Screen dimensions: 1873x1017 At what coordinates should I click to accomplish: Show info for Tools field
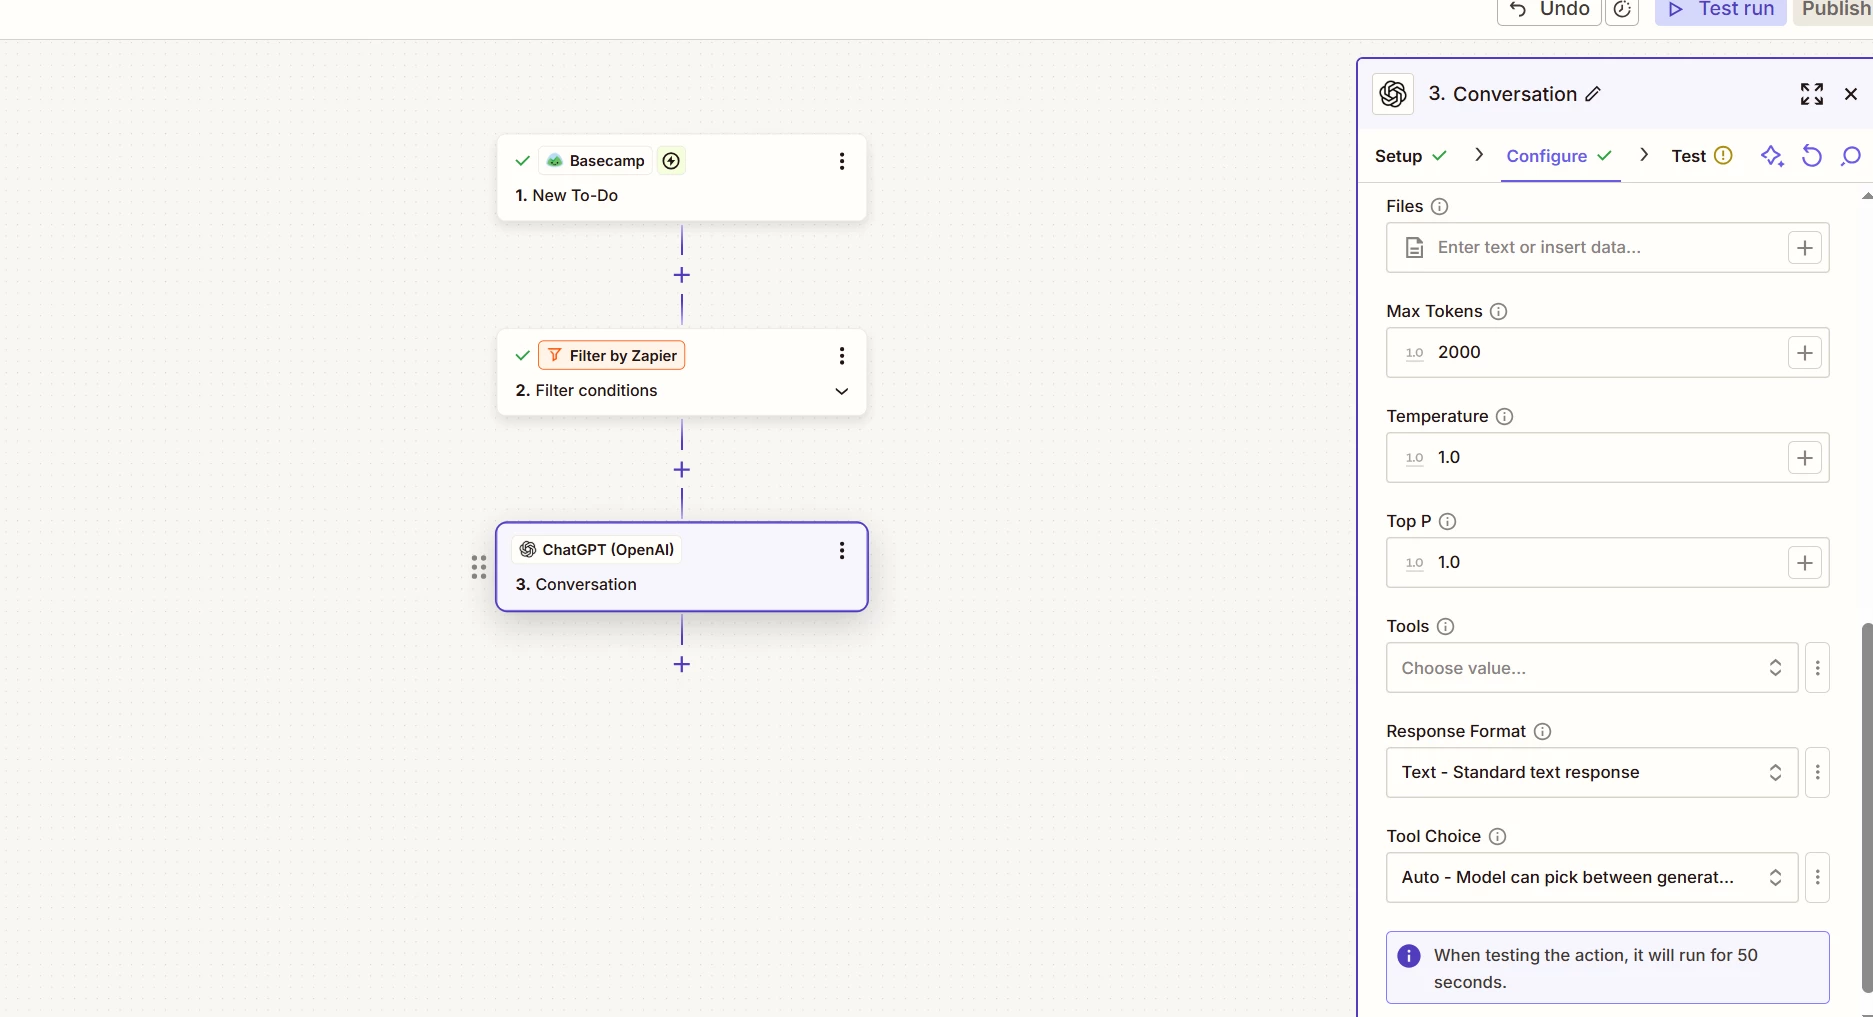coord(1446,626)
